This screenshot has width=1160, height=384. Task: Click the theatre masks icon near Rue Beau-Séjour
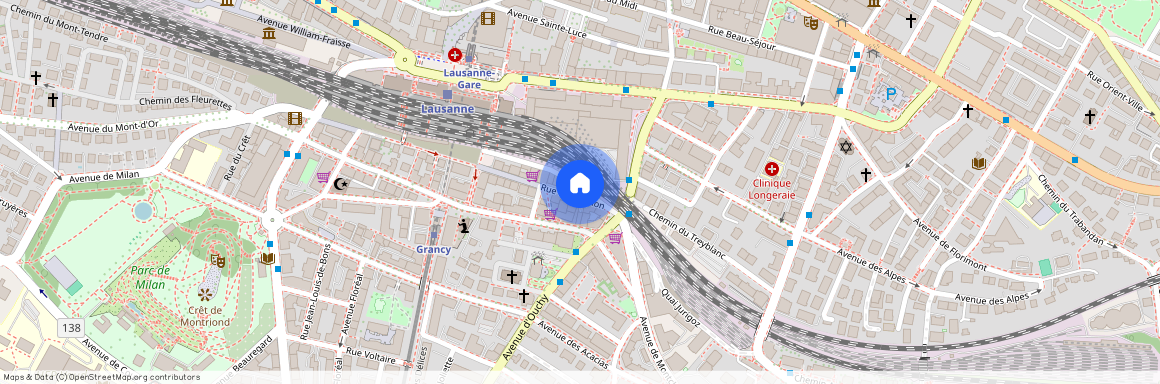click(x=812, y=23)
